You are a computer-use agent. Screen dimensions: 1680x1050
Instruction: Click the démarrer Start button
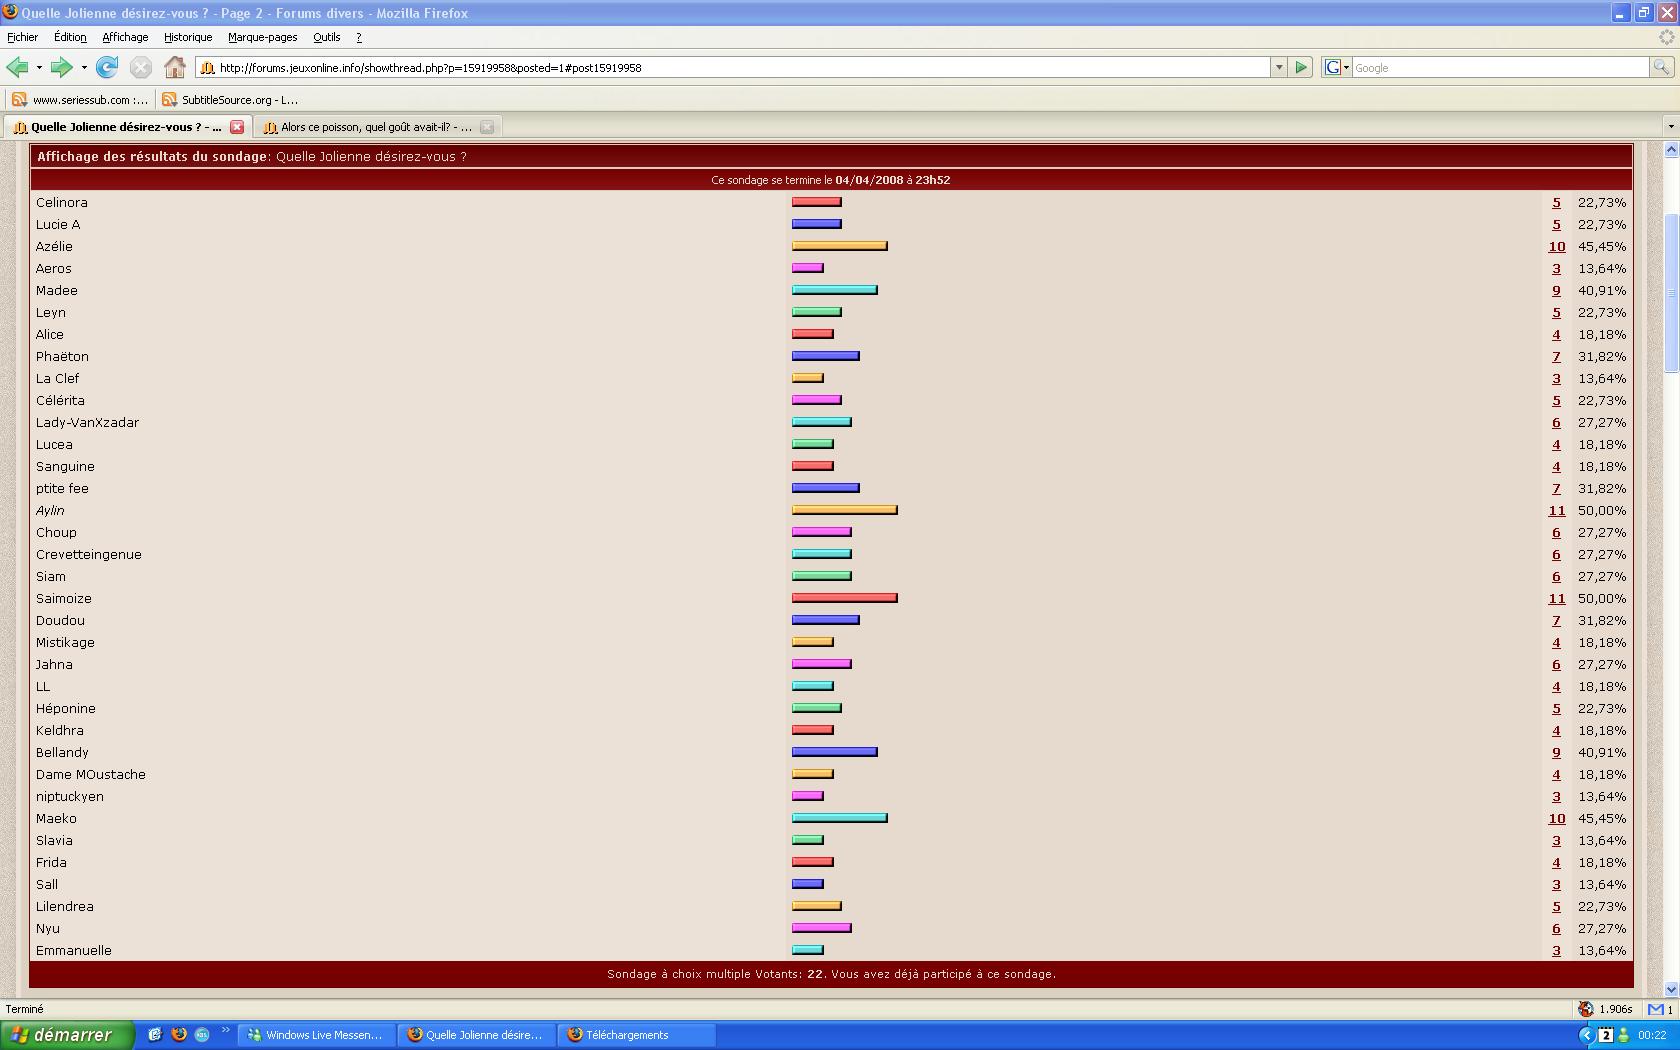pyautogui.click(x=67, y=1035)
